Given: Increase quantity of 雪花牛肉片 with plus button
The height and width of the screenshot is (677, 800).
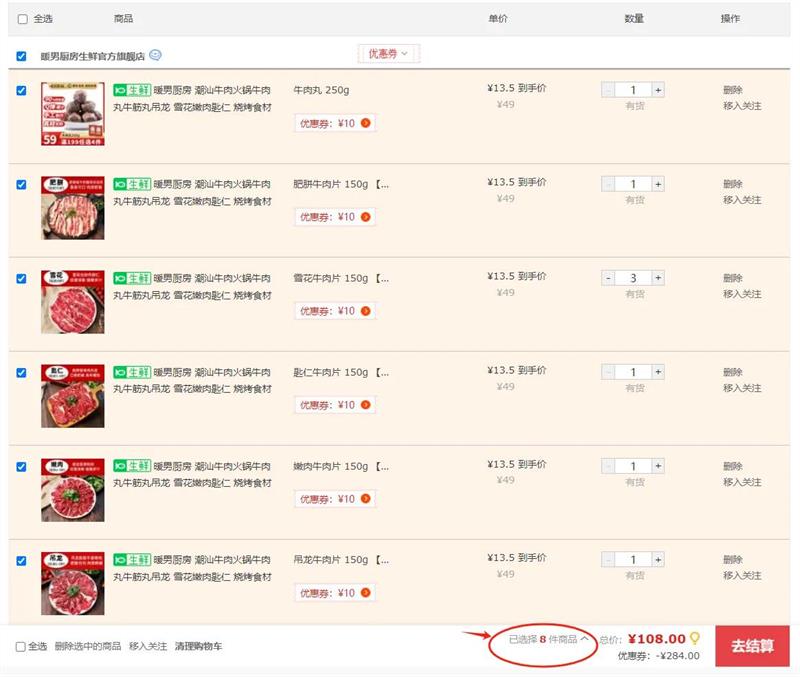Looking at the screenshot, I should click(658, 278).
